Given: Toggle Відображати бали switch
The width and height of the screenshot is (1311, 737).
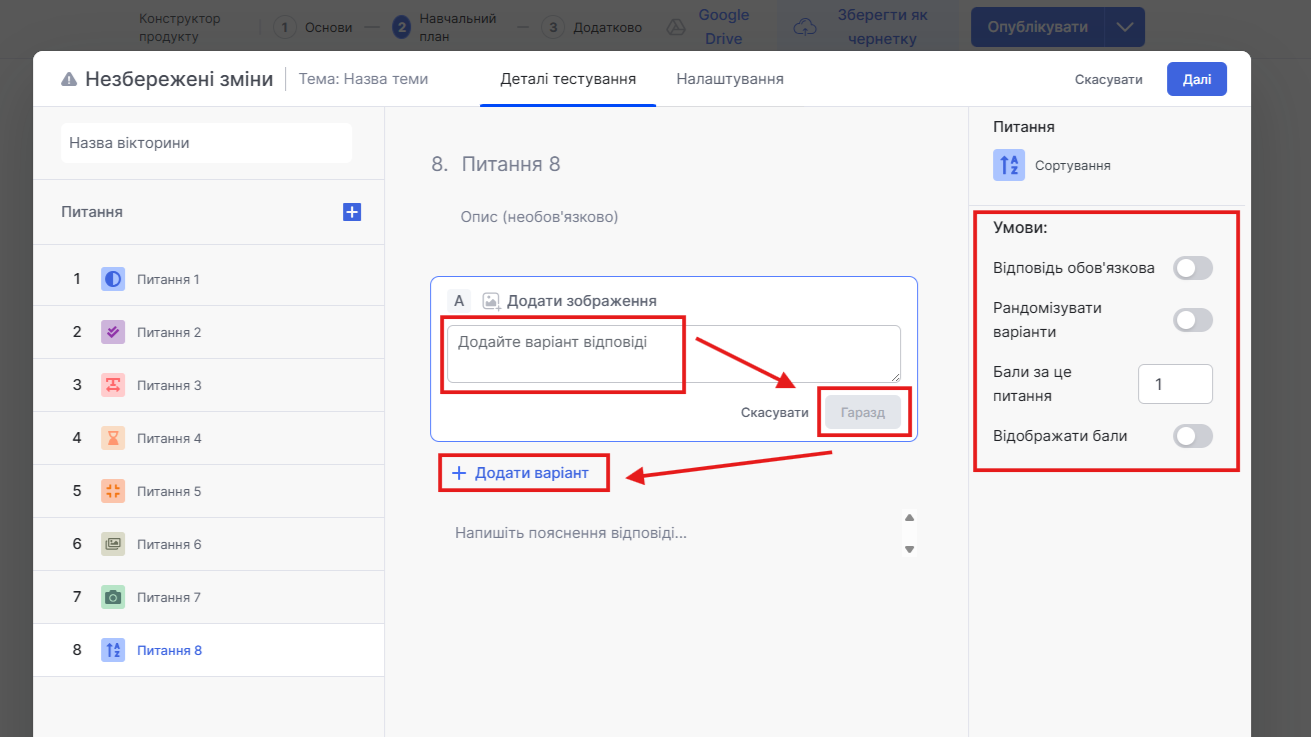Looking at the screenshot, I should click(x=1192, y=436).
